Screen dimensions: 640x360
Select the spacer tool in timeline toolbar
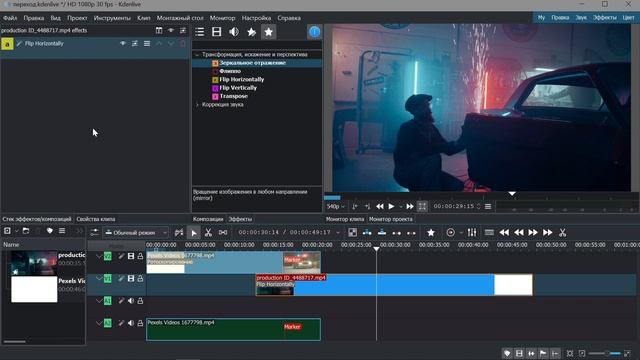pyautogui.click(x=223, y=233)
